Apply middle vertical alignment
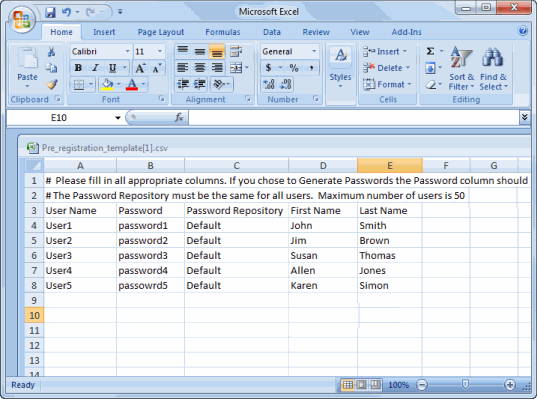The height and width of the screenshot is (399, 537). (200, 51)
